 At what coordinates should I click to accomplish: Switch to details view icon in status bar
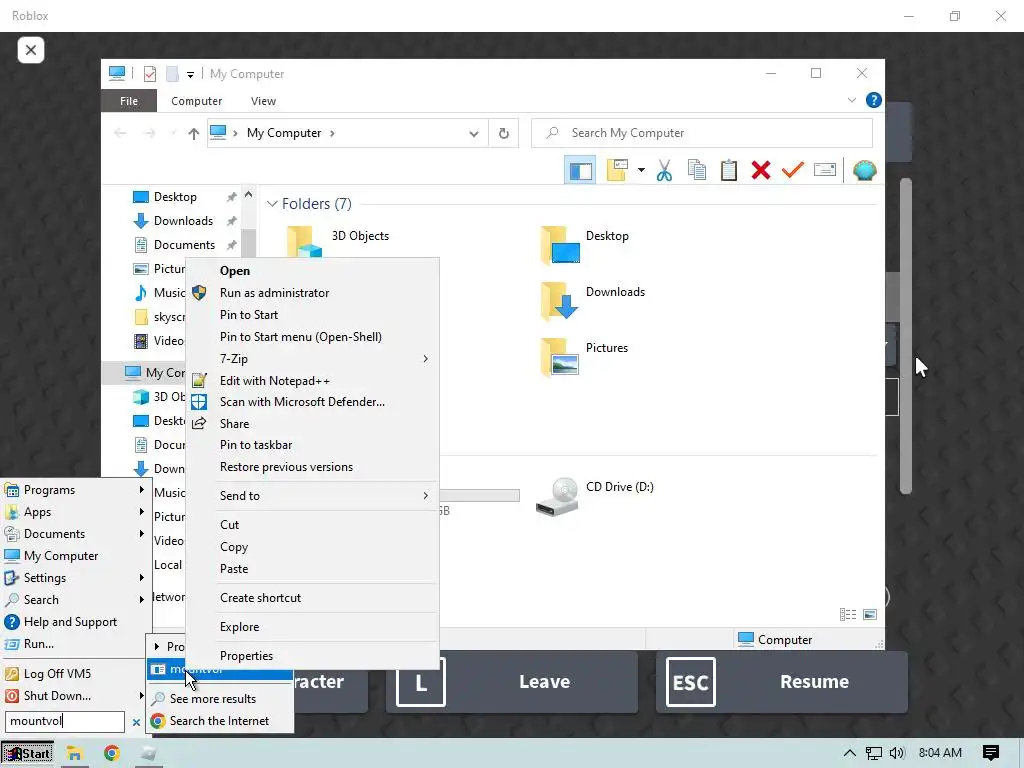point(848,615)
